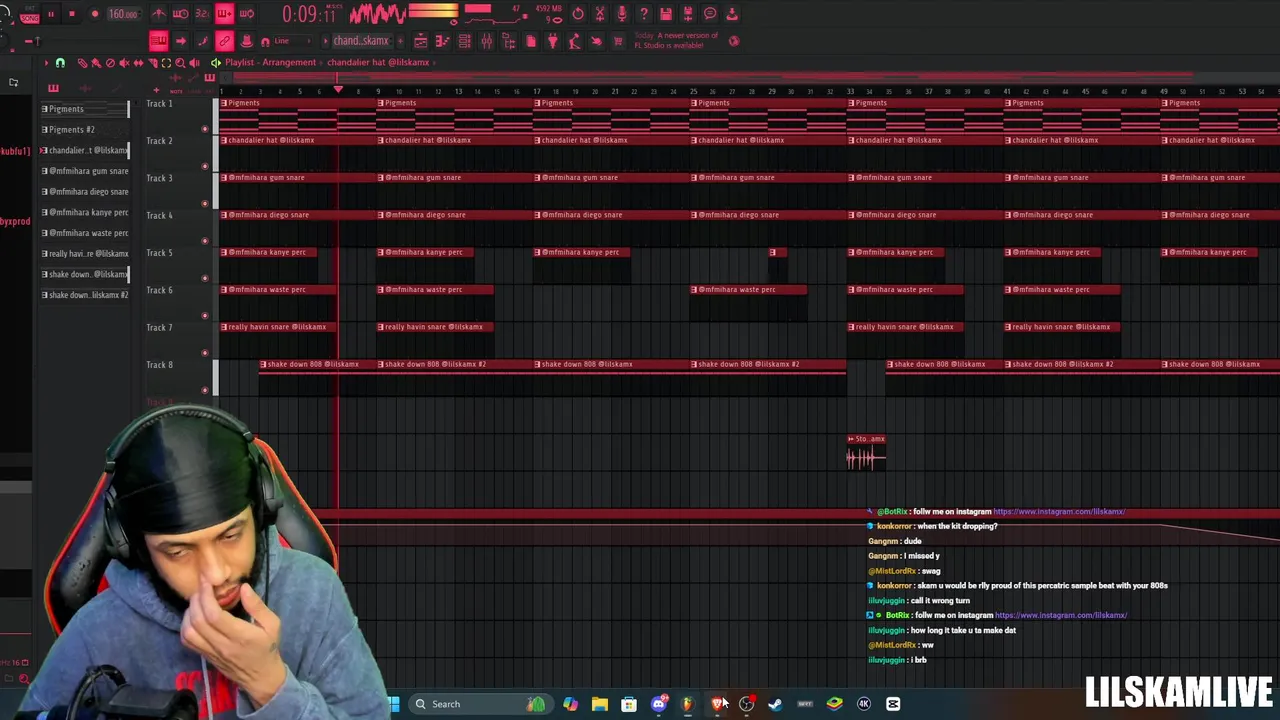Image resolution: width=1280 pixels, height=720 pixels.
Task: Toggle wait for input to start
Action: pos(180,14)
